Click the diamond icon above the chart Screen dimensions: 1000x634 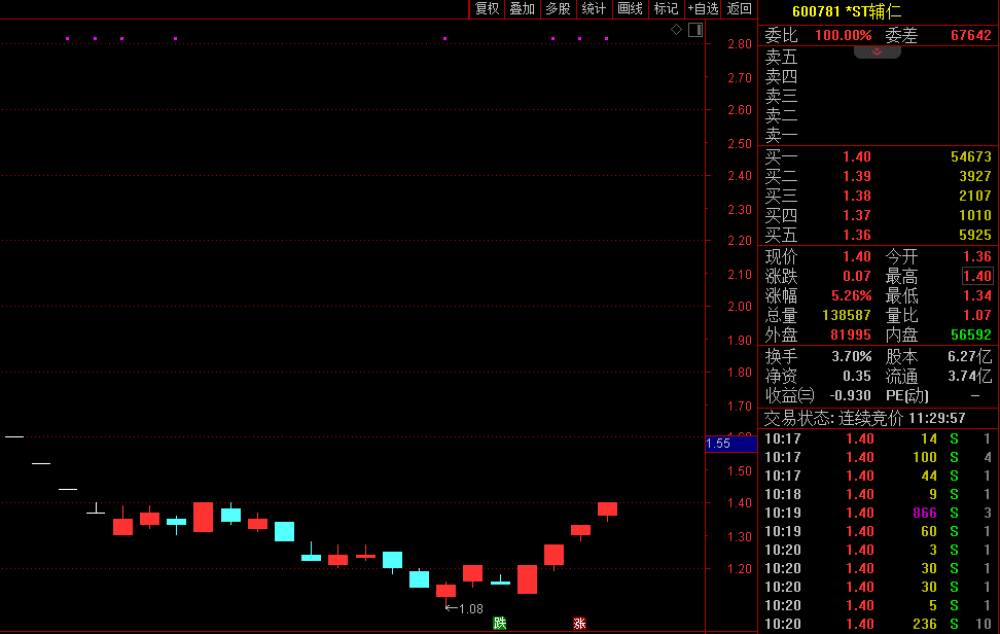676,30
